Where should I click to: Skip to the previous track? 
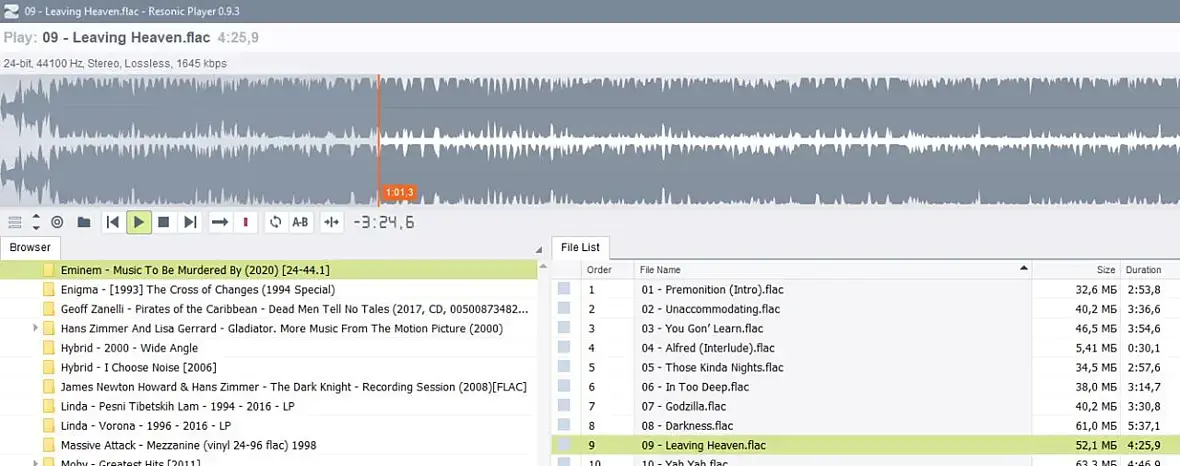point(113,222)
